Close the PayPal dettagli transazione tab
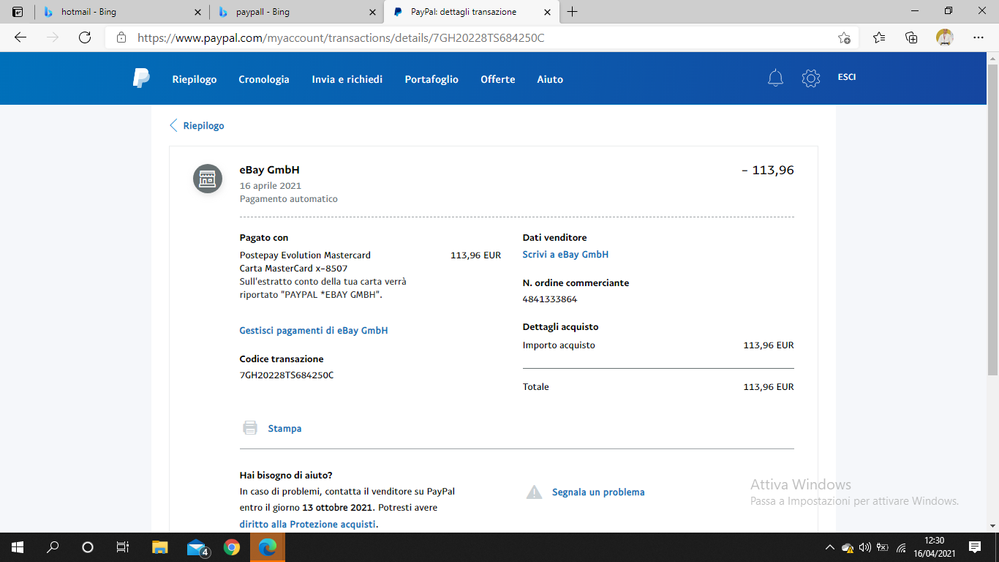 [547, 12]
